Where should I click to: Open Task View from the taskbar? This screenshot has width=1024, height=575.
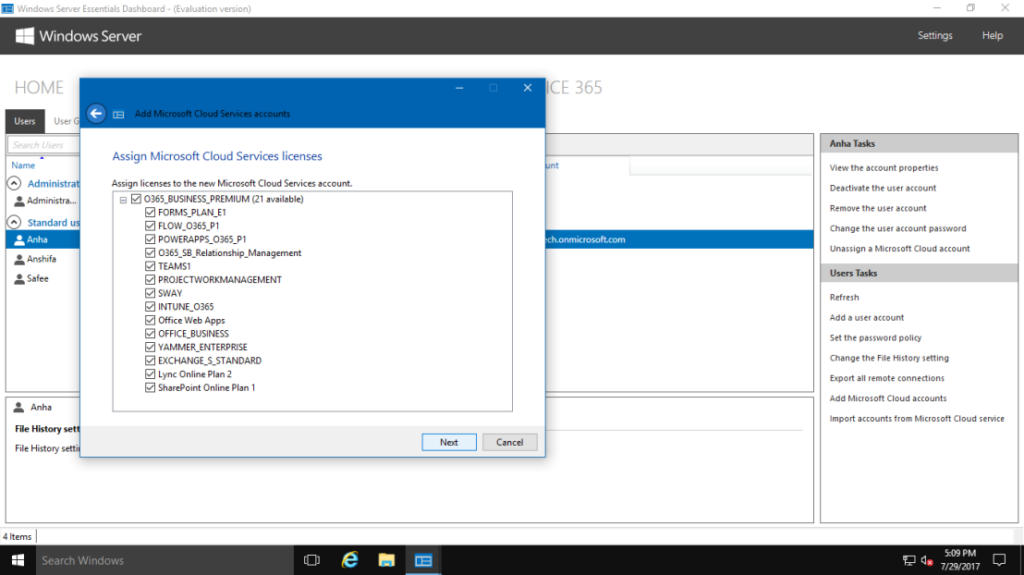pos(312,560)
